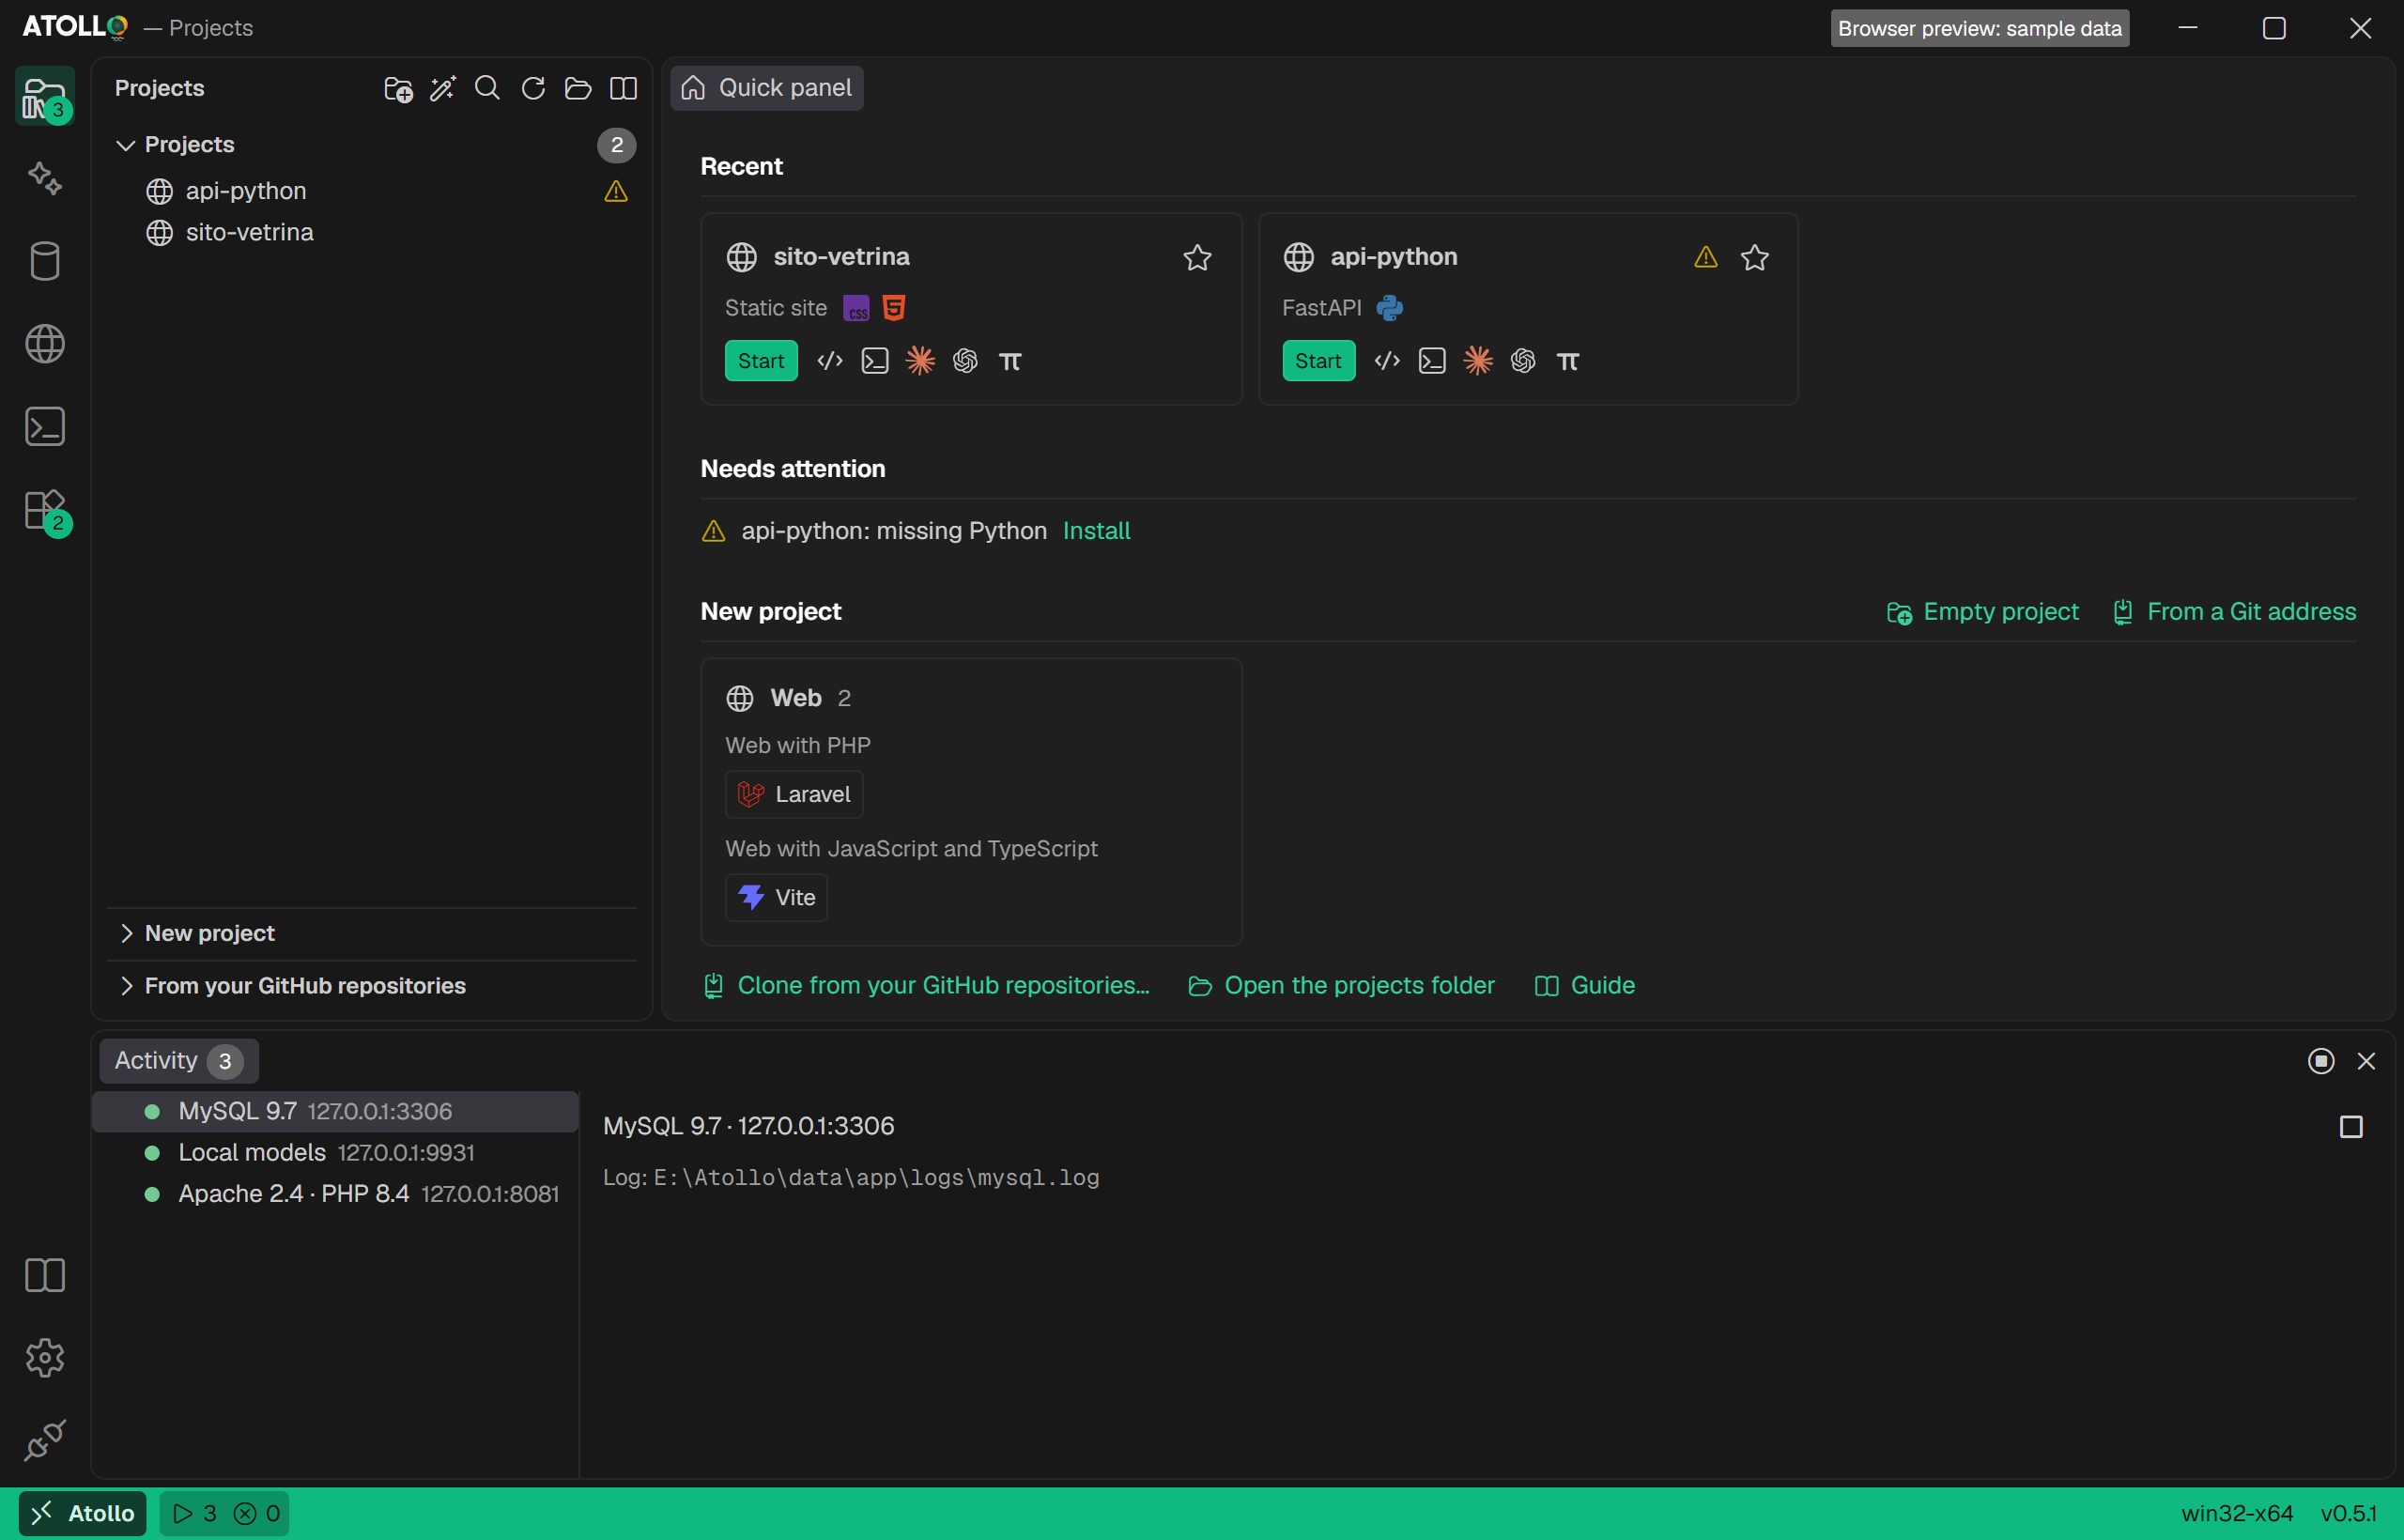2404x1540 pixels.
Task: Open the Databases sidebar view
Action: click(x=44, y=261)
